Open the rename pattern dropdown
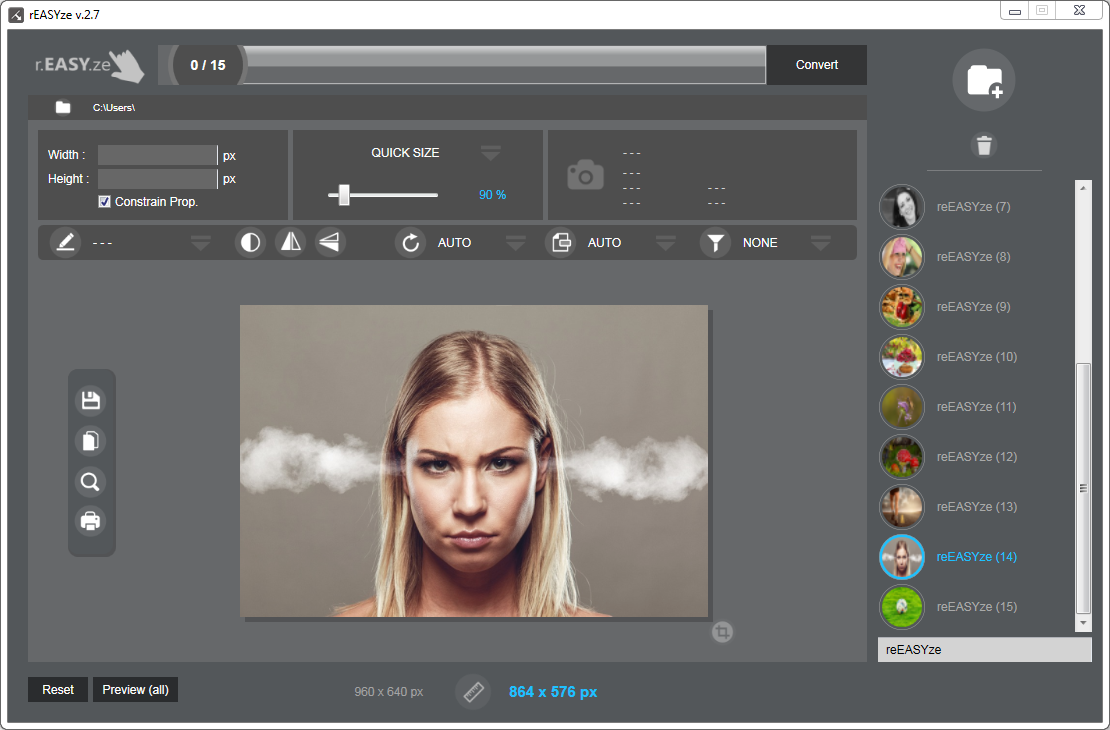 [x=200, y=242]
